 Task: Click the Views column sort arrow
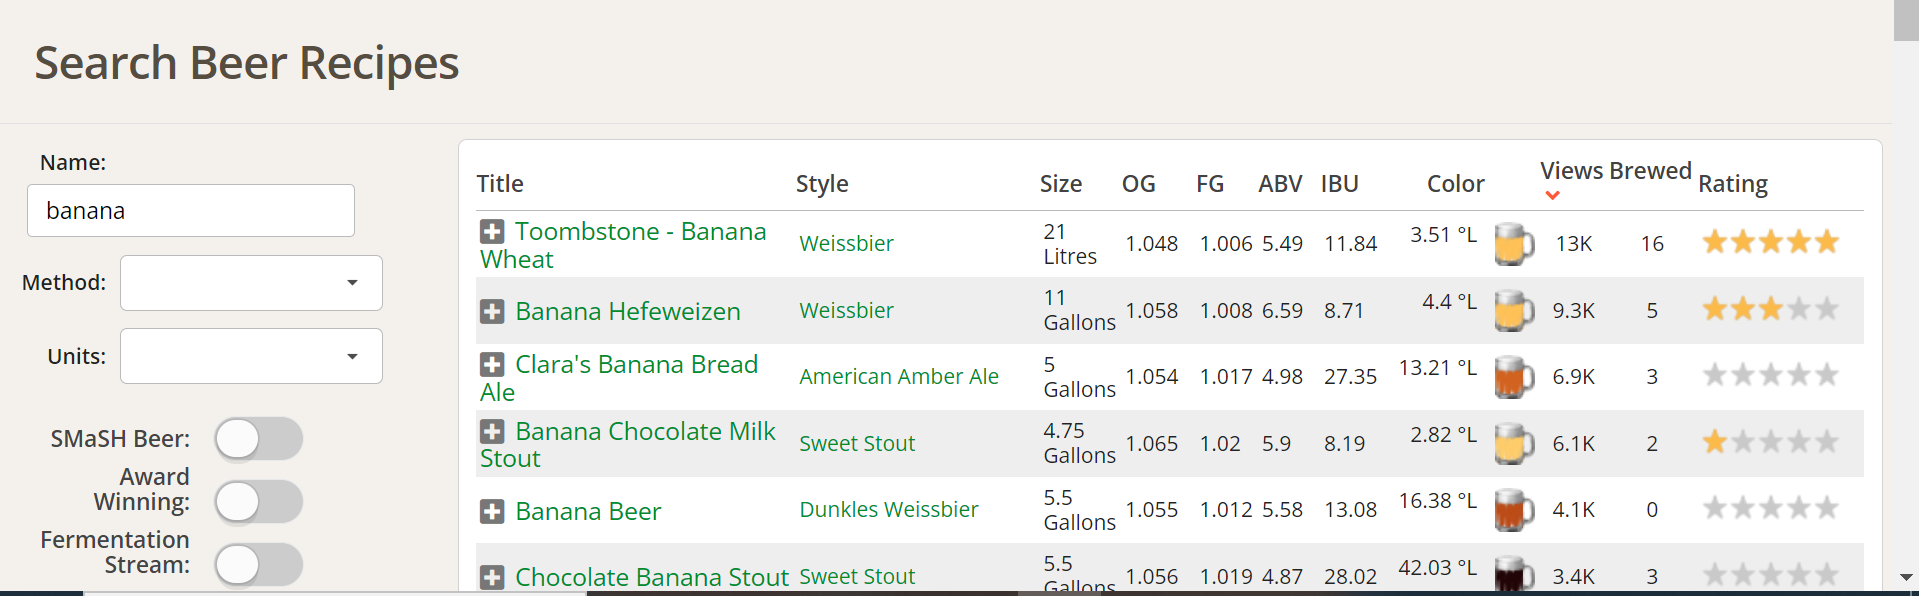1552,196
